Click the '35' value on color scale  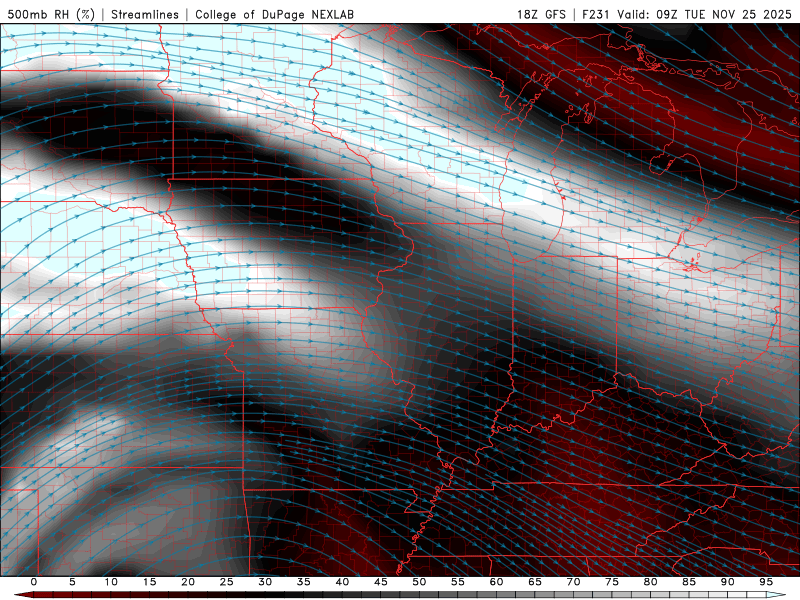pyautogui.click(x=303, y=582)
